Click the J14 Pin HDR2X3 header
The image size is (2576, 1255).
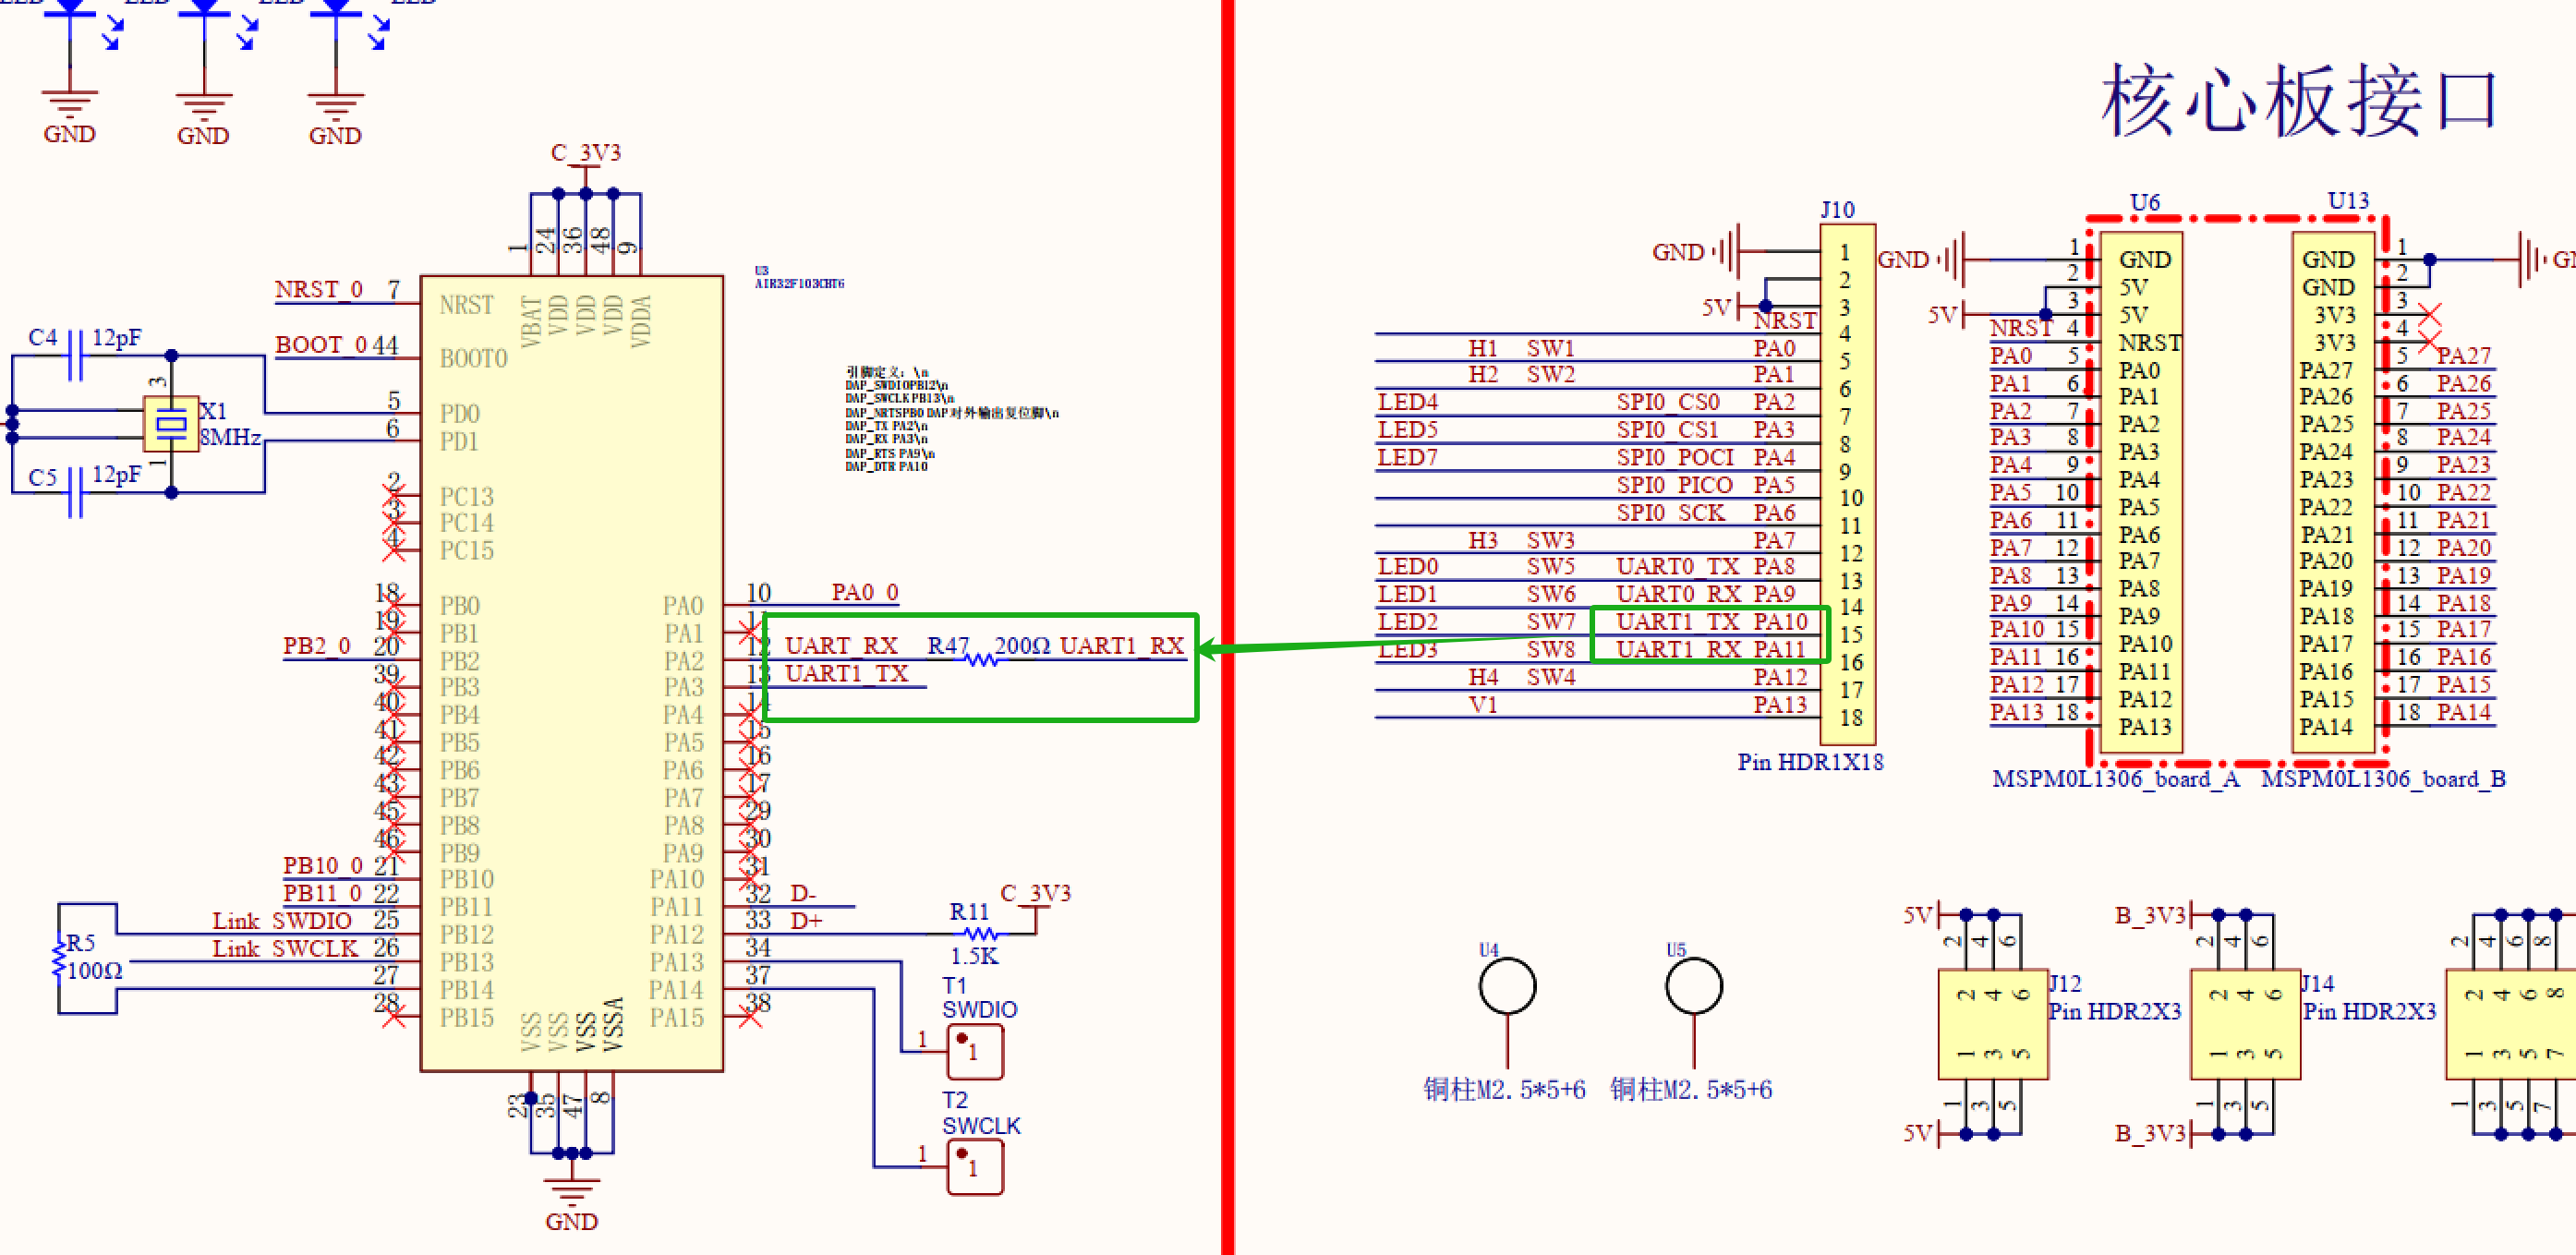pyautogui.click(x=2244, y=1024)
